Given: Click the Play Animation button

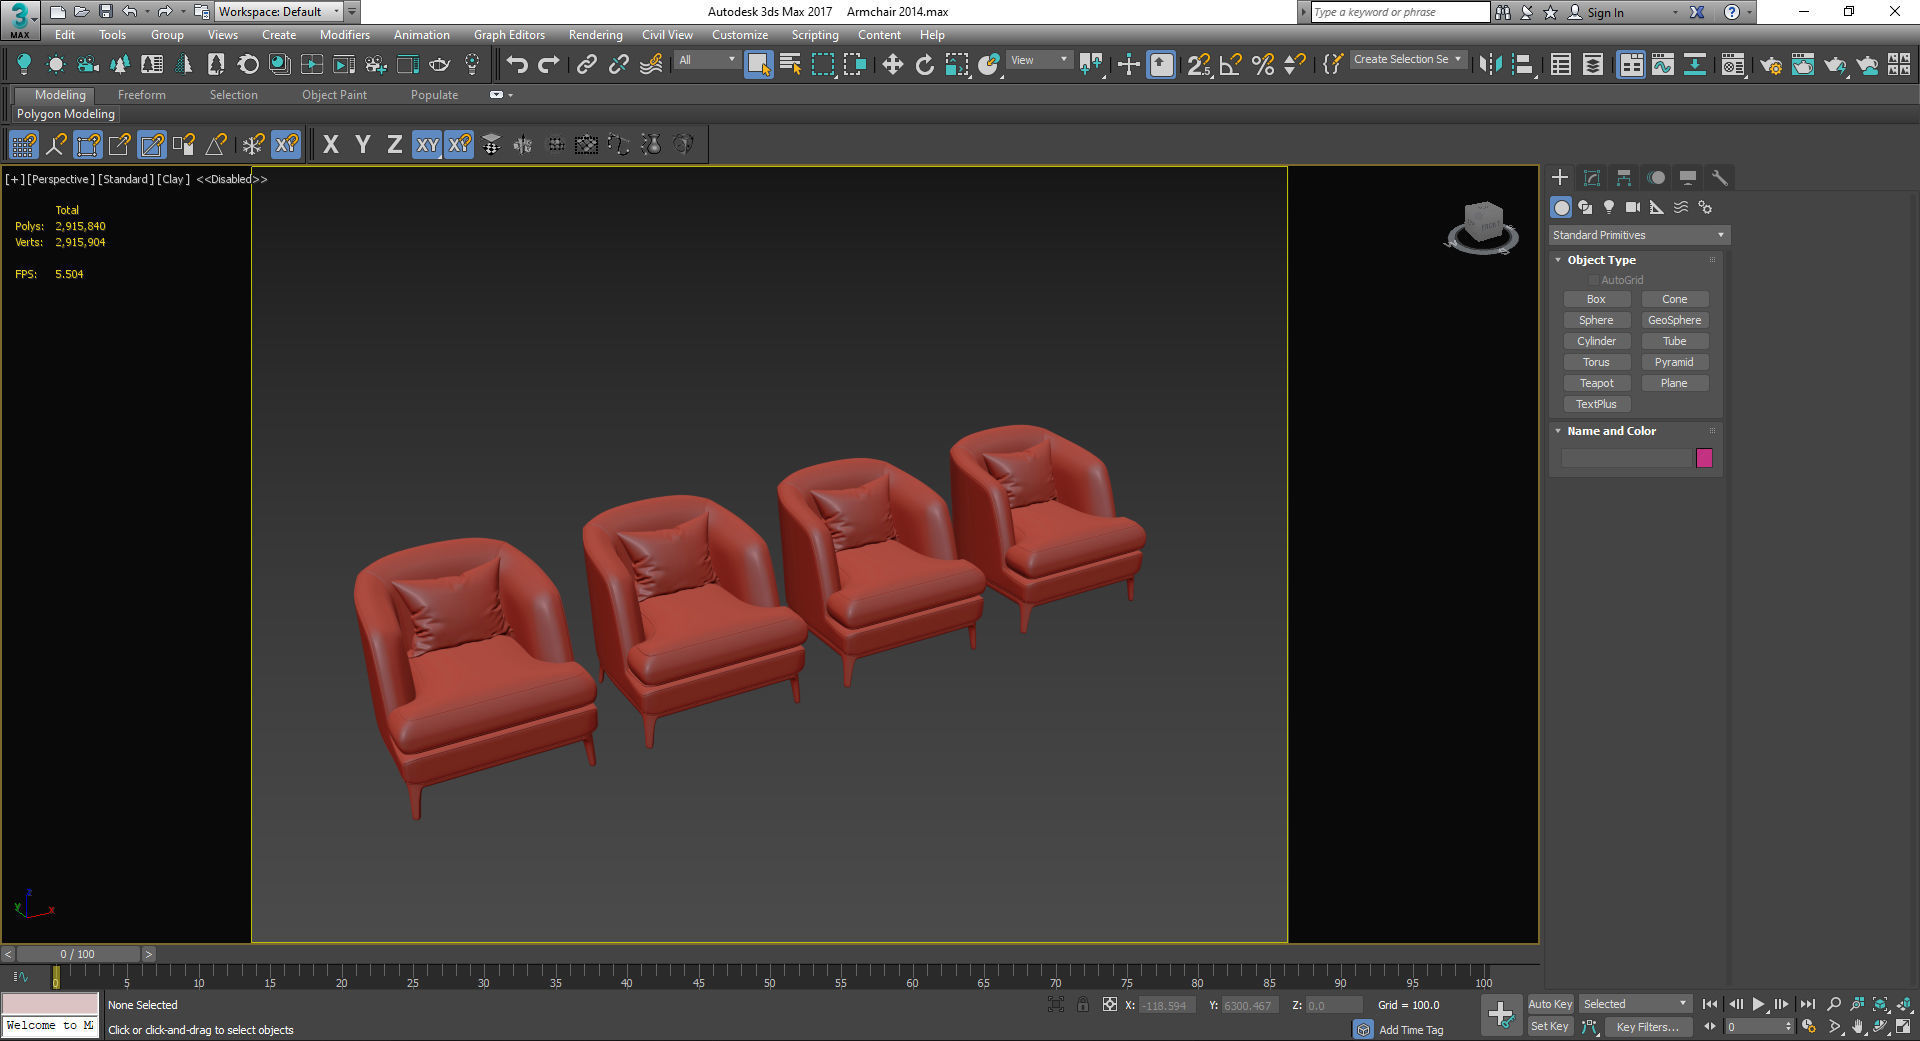Looking at the screenshot, I should click(x=1758, y=1004).
